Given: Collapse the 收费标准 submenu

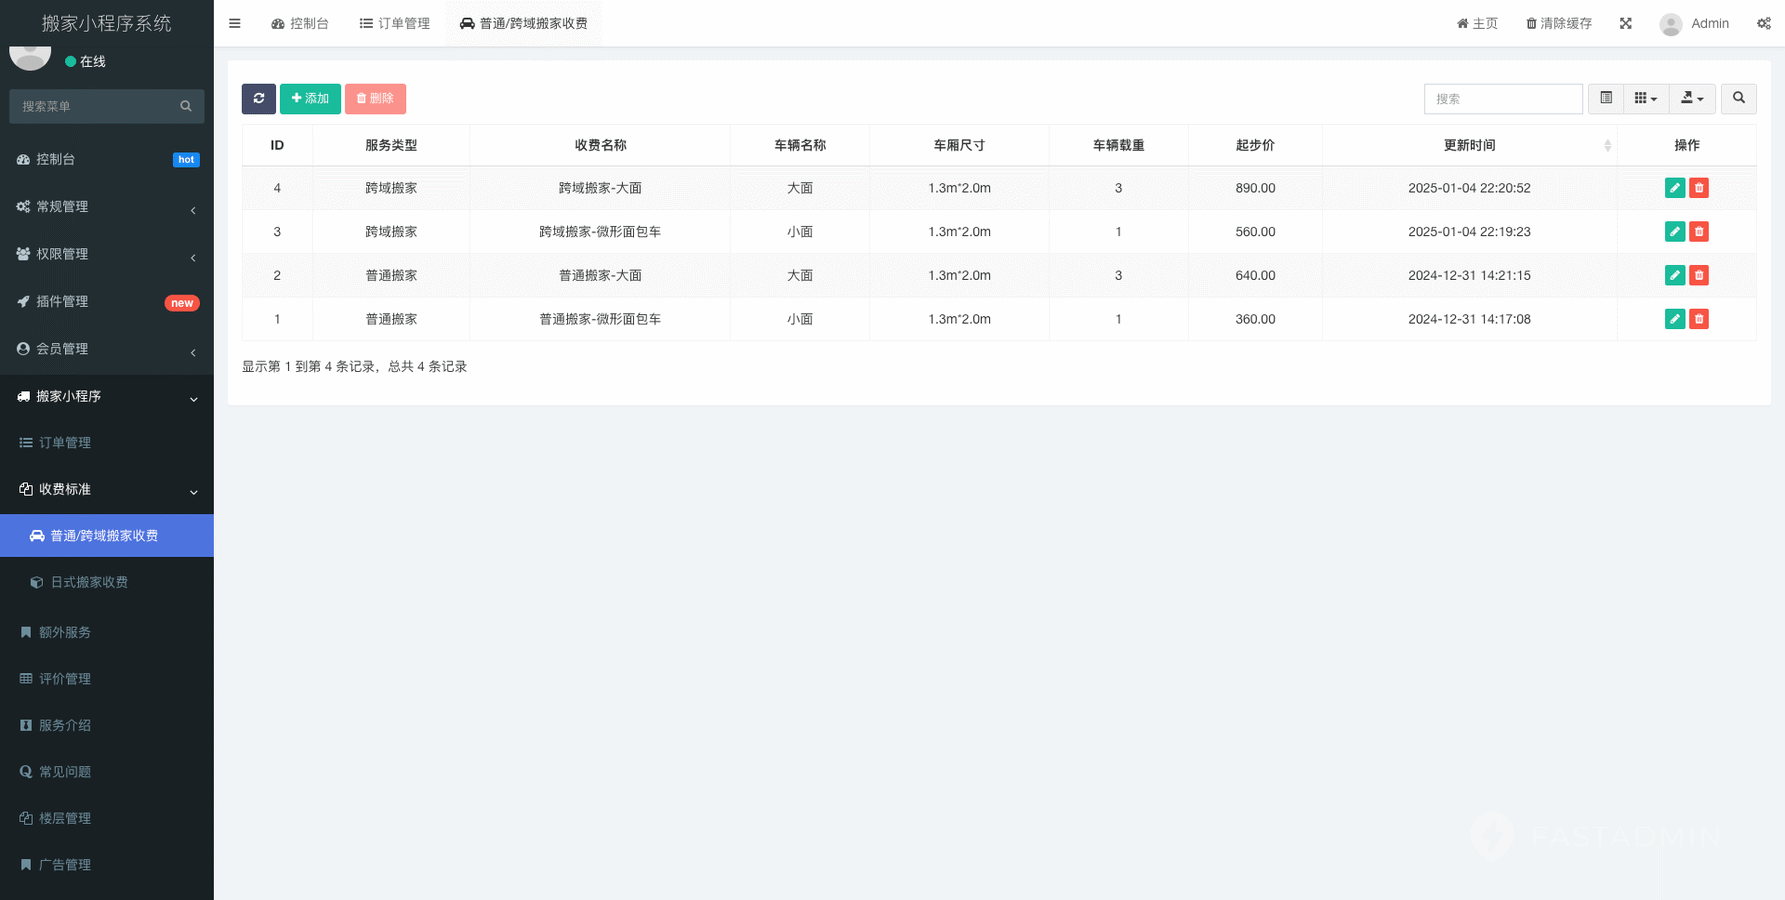Looking at the screenshot, I should (x=106, y=489).
